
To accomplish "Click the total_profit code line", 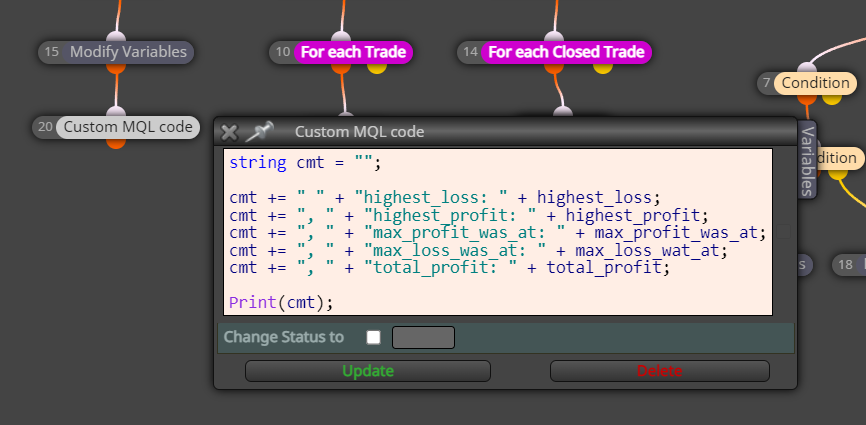I will click(450, 268).
